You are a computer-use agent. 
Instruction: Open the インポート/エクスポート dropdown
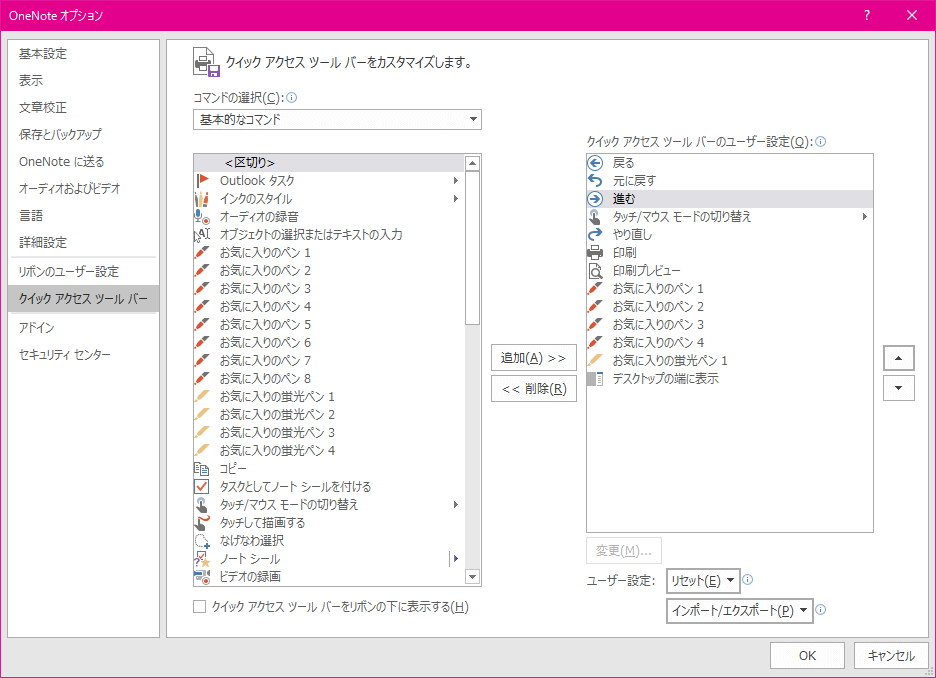pyautogui.click(x=740, y=611)
